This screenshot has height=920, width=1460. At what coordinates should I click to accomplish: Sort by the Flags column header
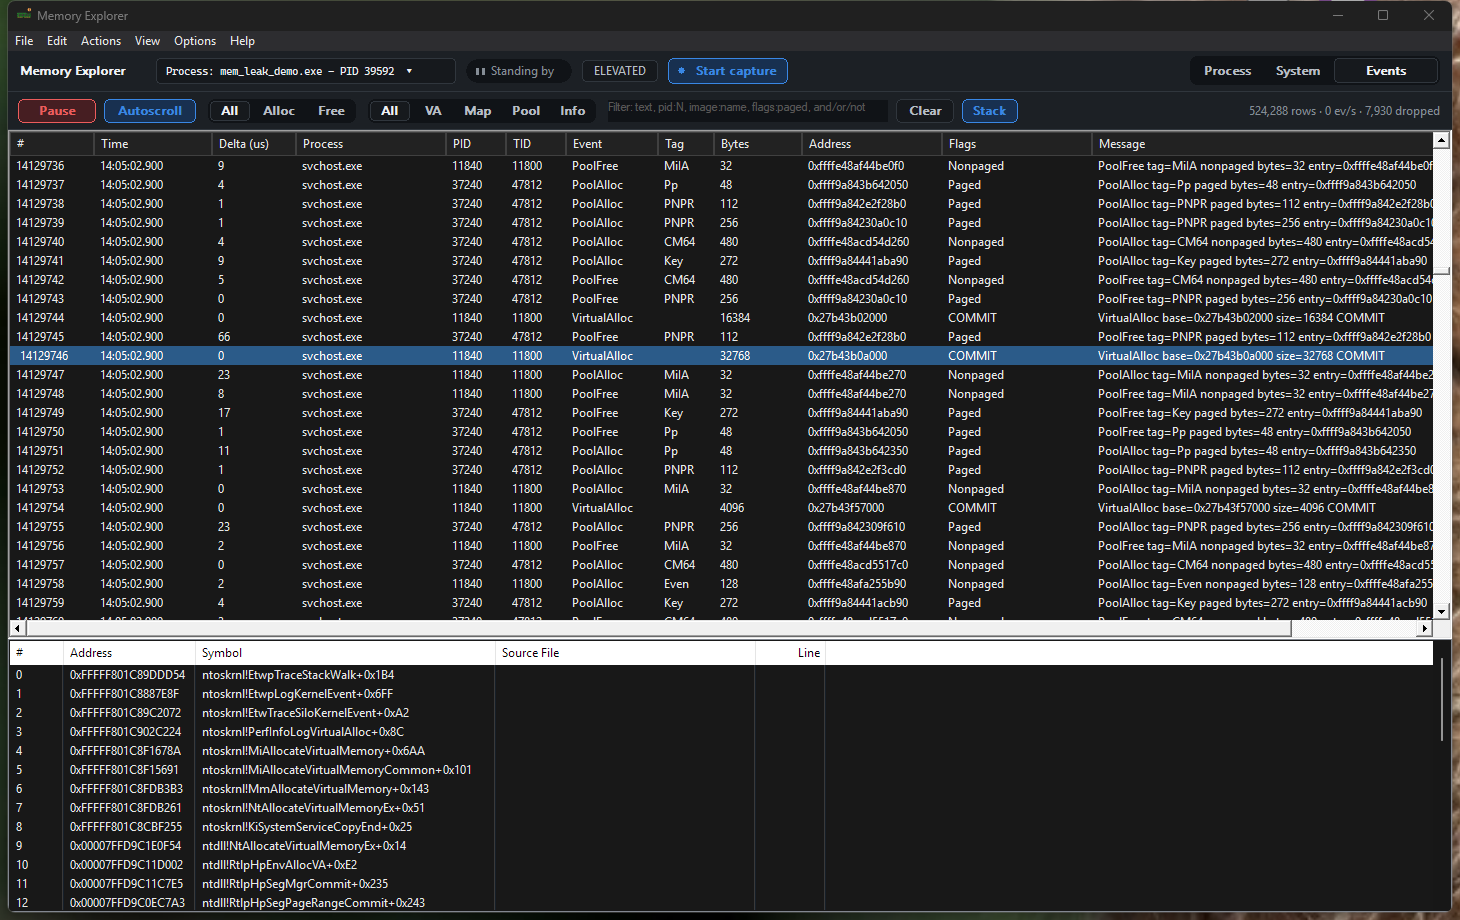tap(1016, 144)
